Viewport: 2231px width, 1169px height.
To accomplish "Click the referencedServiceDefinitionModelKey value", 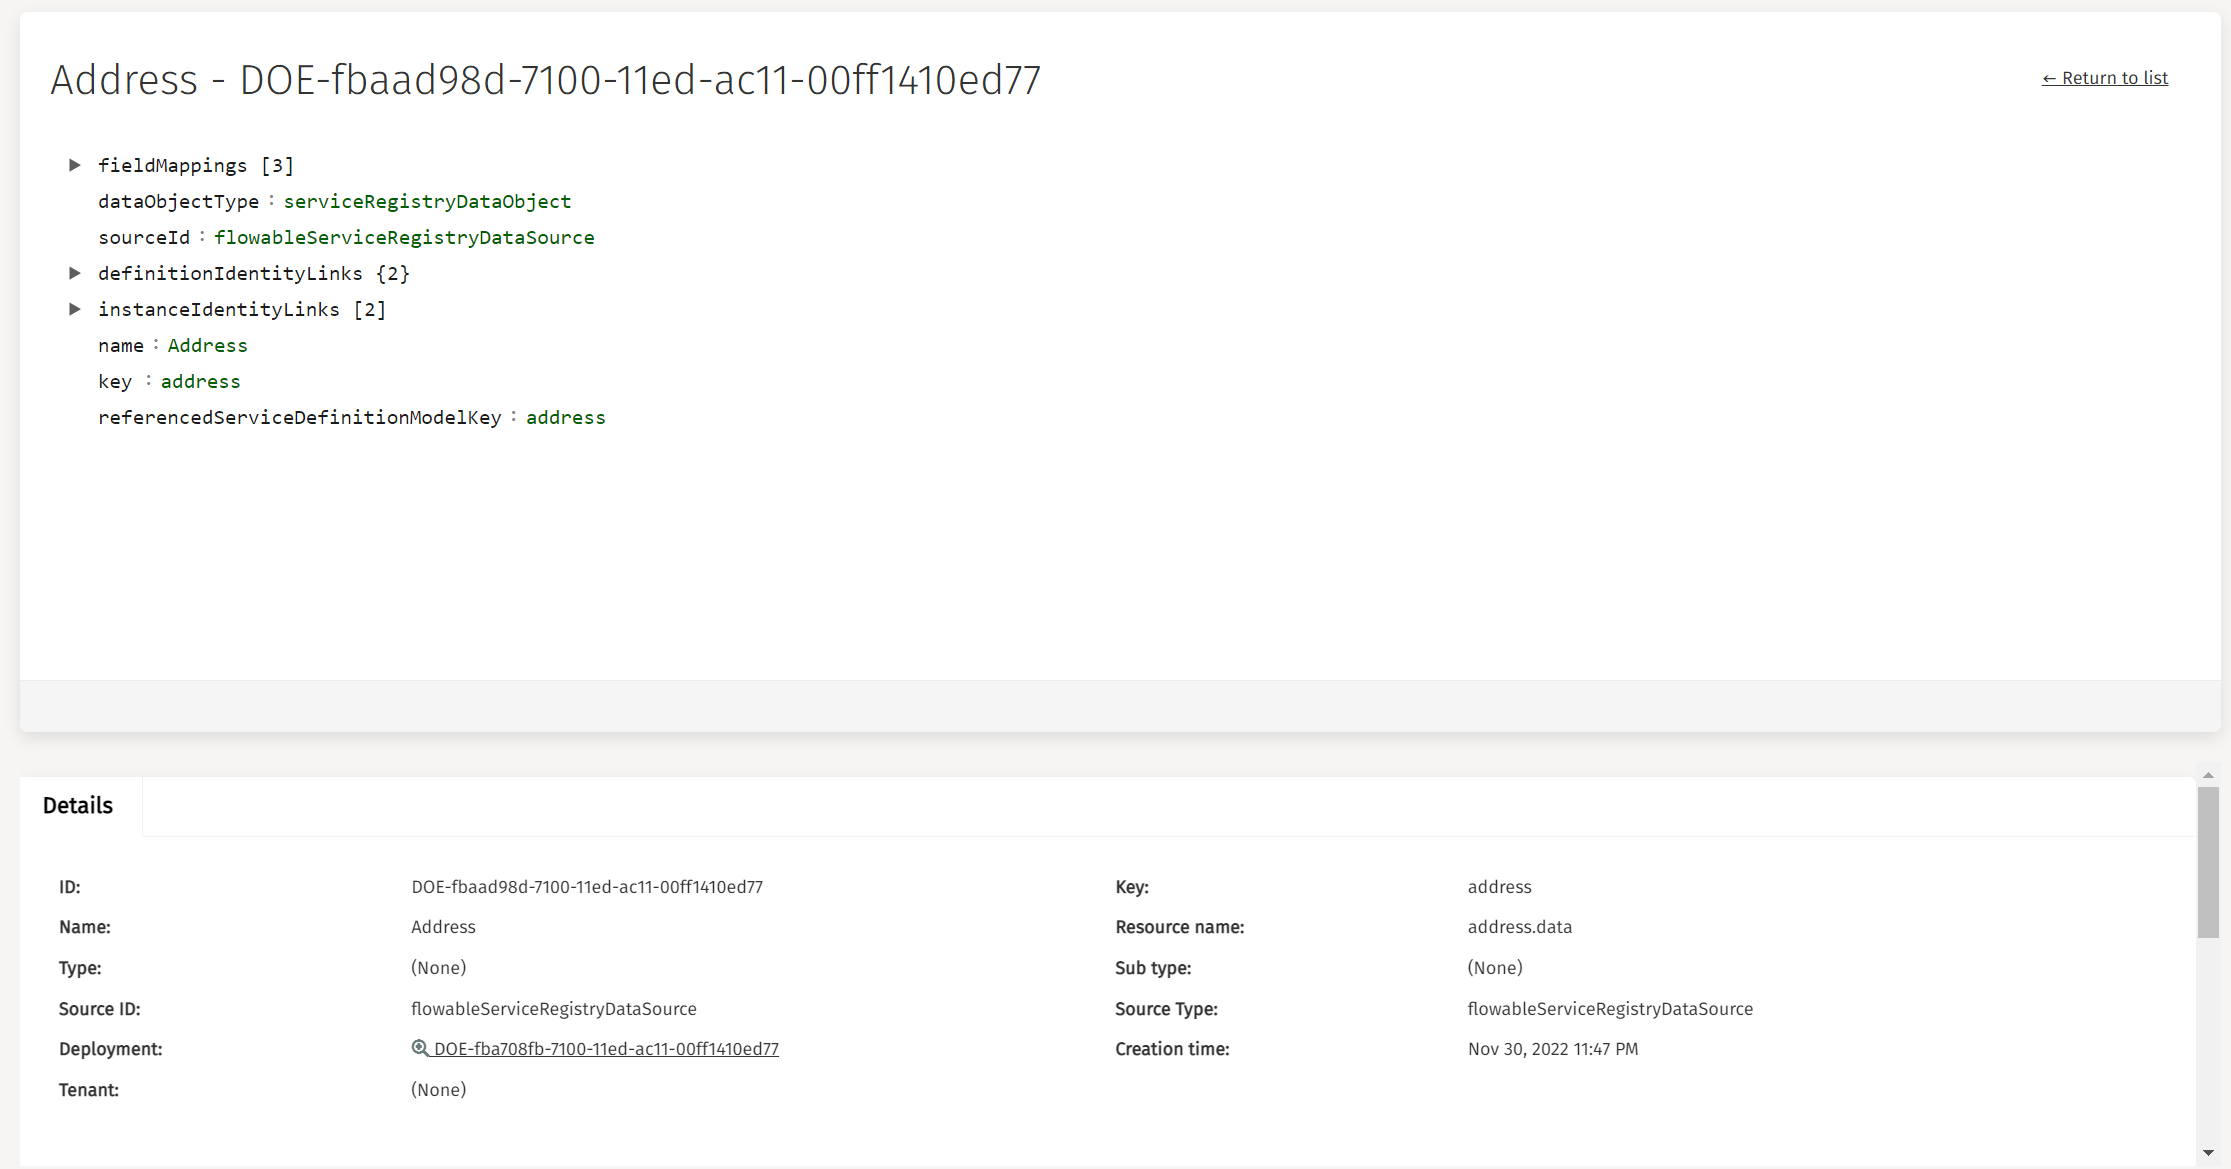I will [x=565, y=417].
